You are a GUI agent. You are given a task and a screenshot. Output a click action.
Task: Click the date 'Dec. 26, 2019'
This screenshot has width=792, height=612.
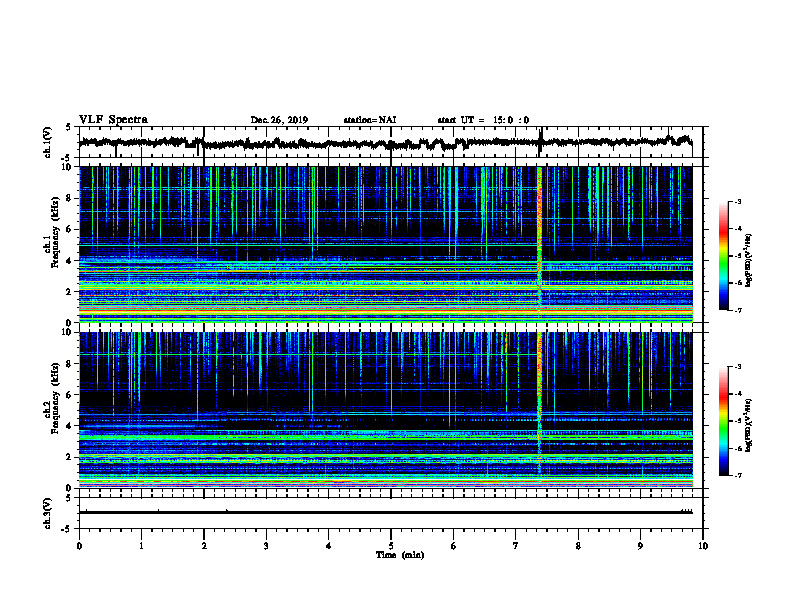(x=279, y=120)
